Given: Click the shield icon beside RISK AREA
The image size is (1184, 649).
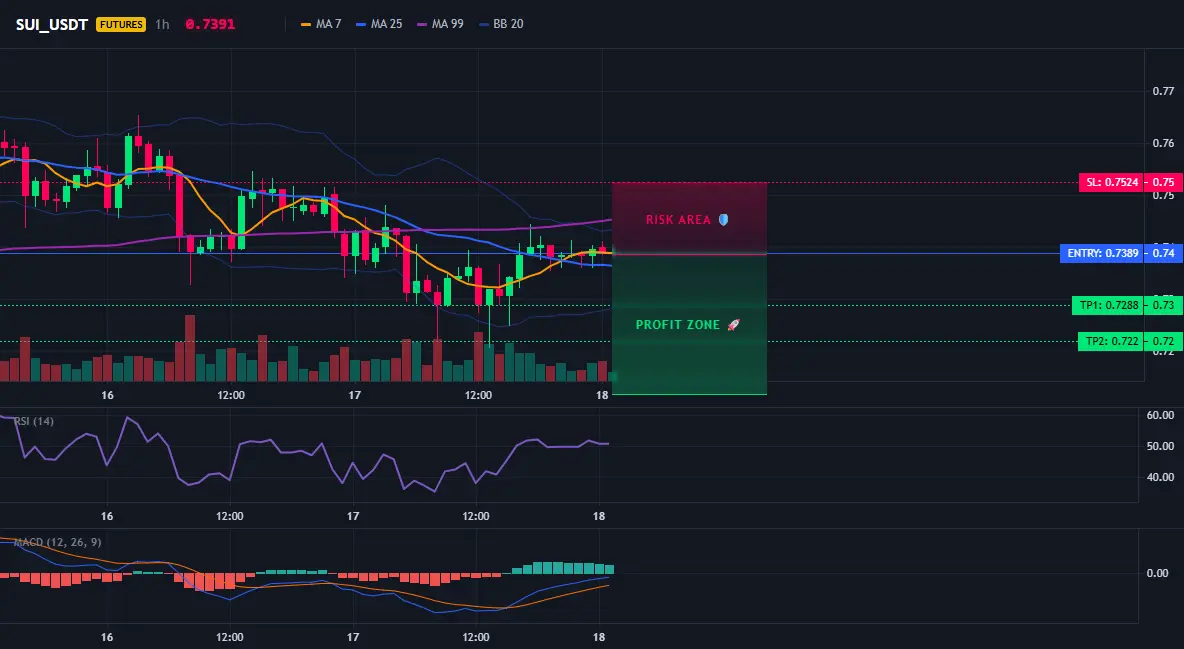Looking at the screenshot, I should tap(723, 220).
